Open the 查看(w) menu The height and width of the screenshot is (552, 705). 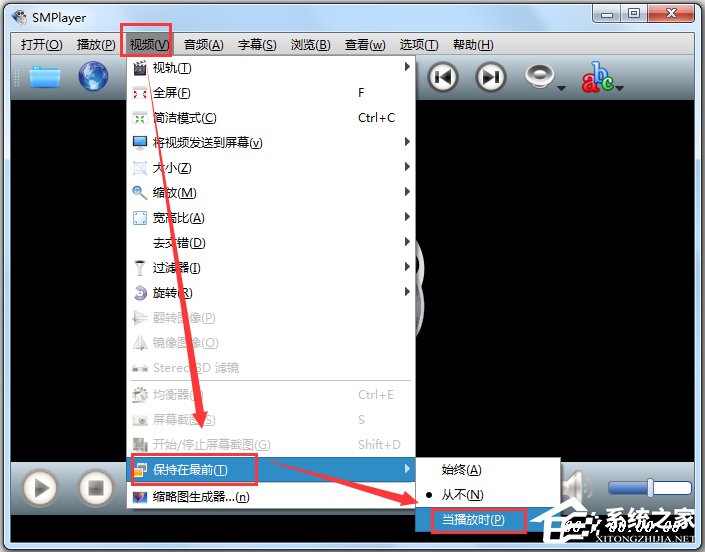pos(365,45)
